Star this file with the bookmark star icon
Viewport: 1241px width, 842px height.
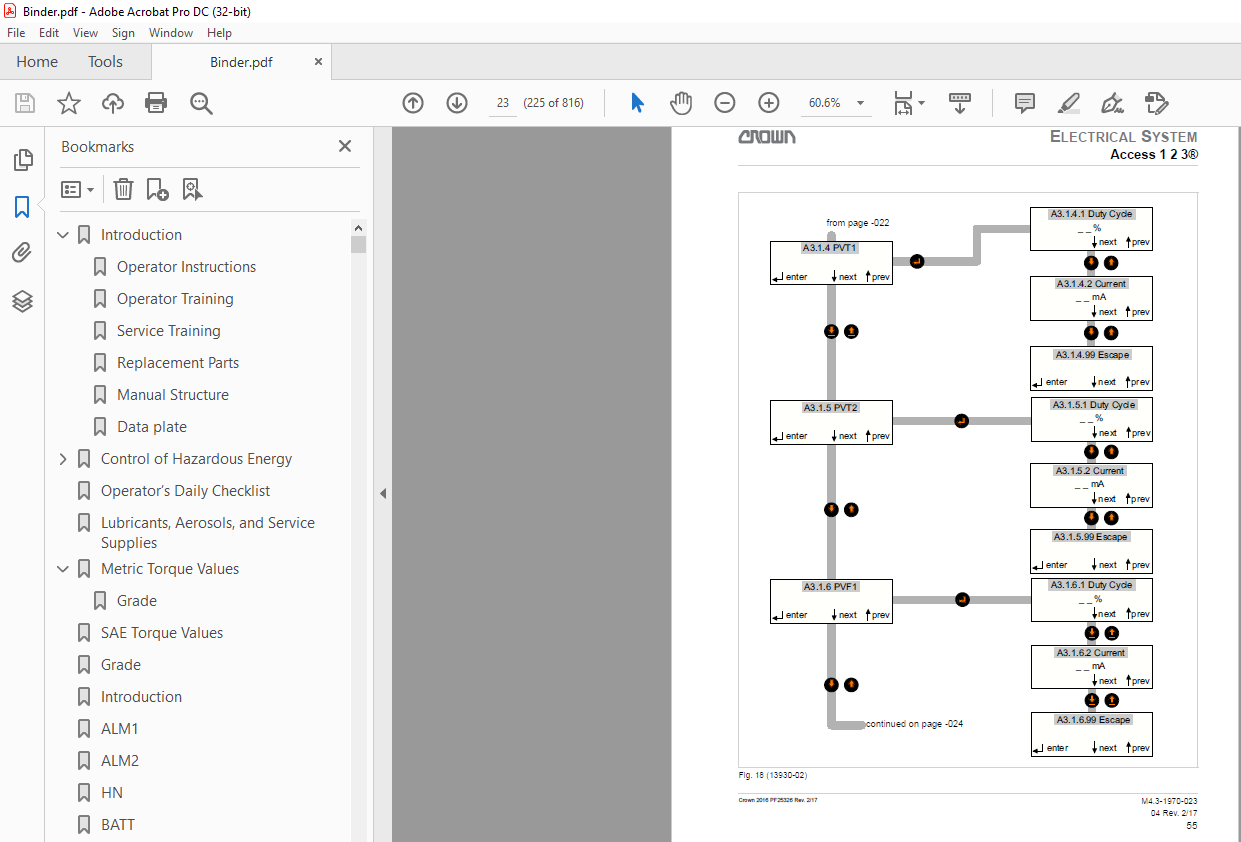69,103
